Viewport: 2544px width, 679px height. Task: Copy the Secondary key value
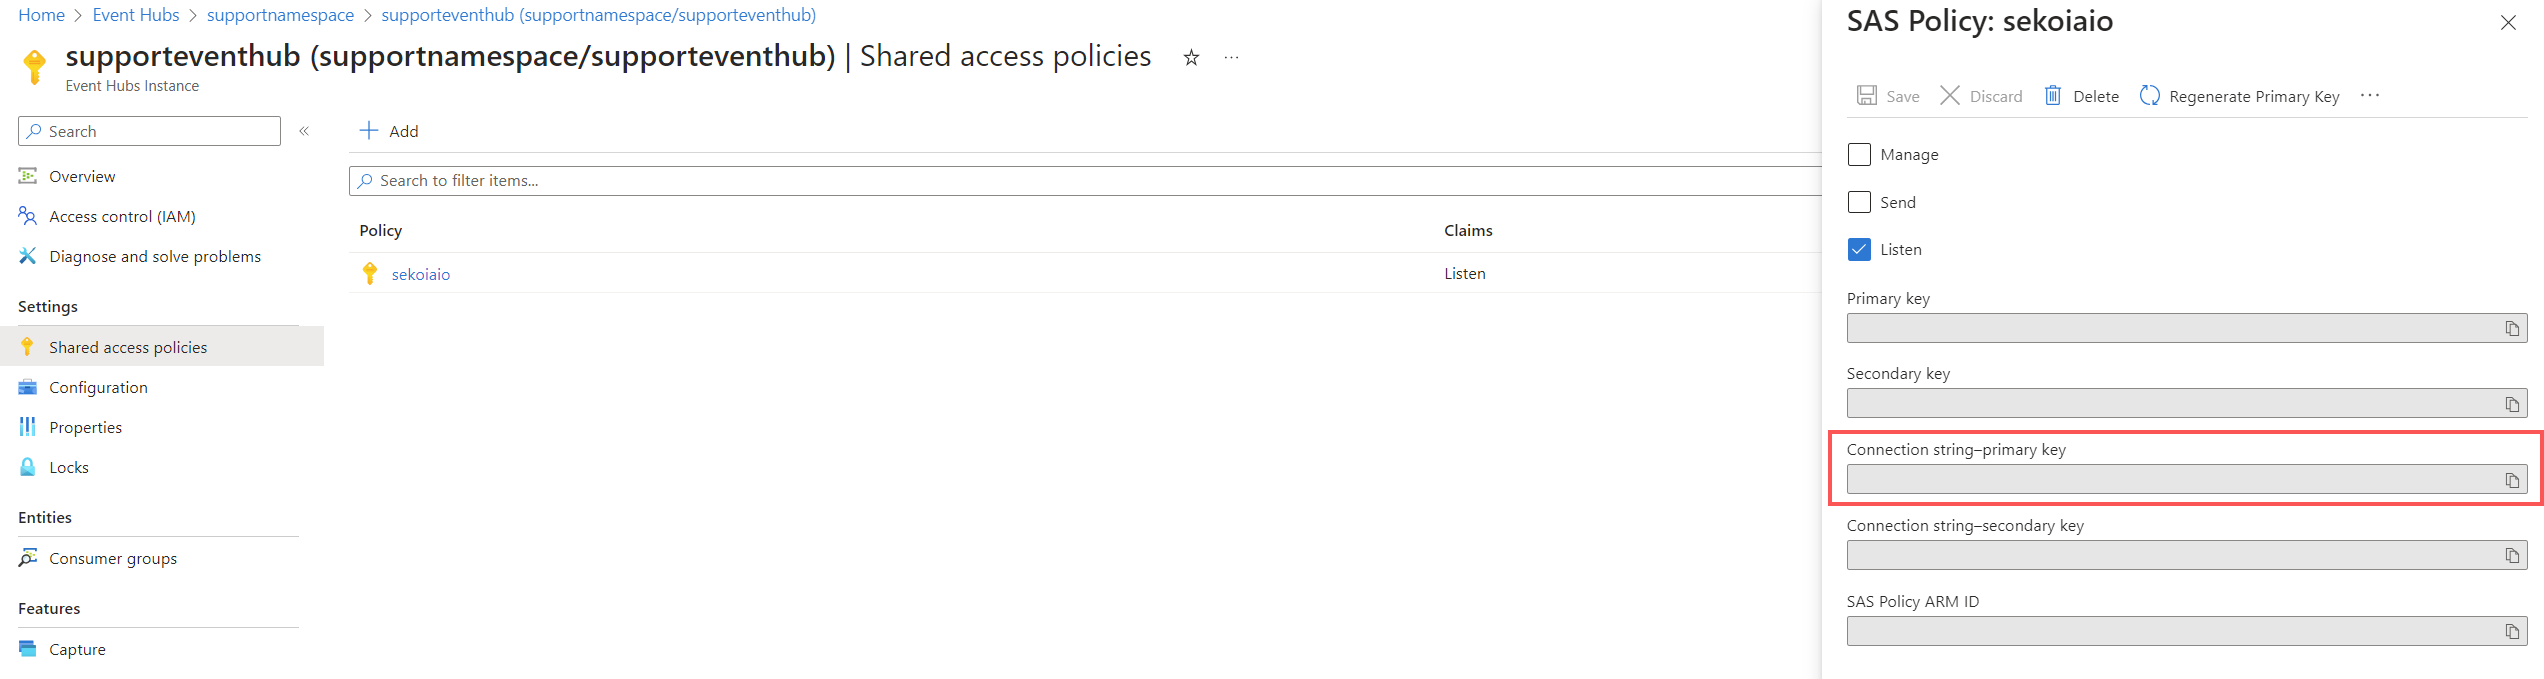2511,404
